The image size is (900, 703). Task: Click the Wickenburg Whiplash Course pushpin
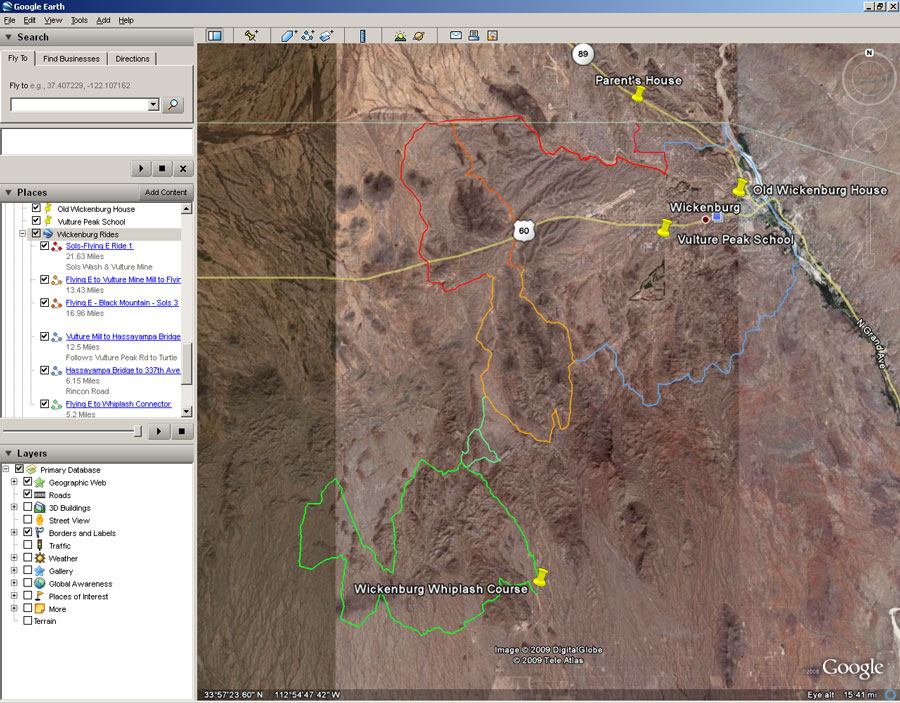tap(540, 577)
